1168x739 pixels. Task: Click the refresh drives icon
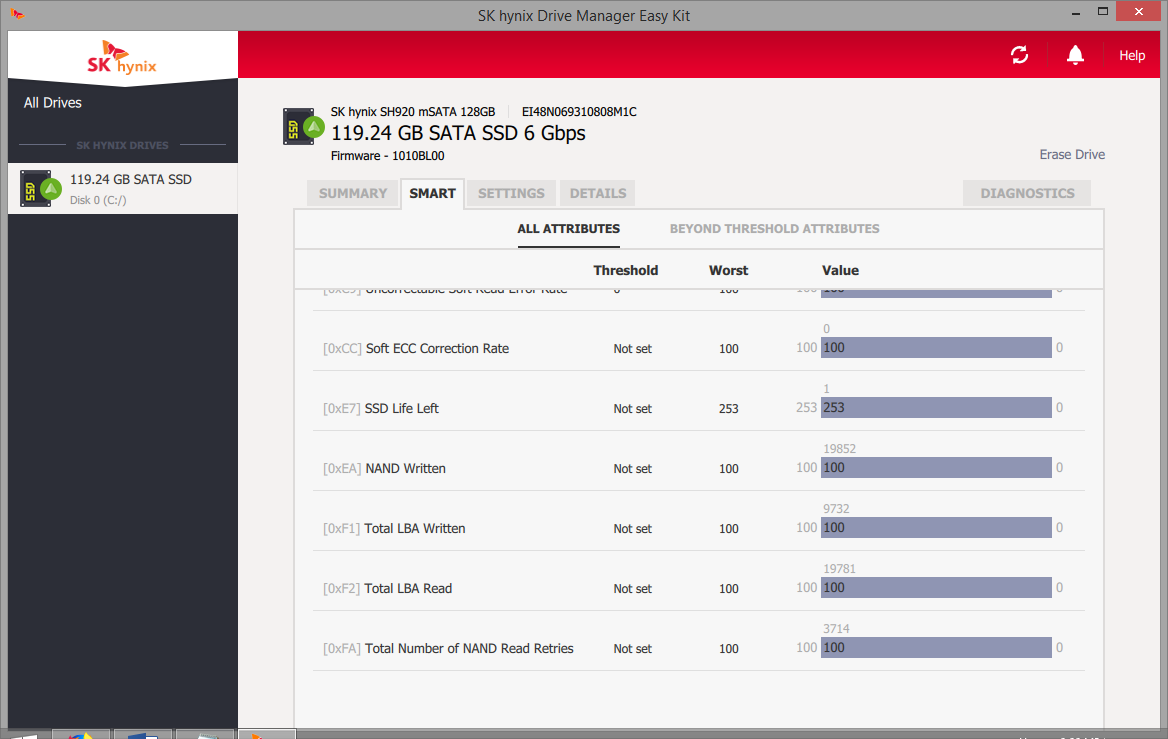pyautogui.click(x=1019, y=55)
